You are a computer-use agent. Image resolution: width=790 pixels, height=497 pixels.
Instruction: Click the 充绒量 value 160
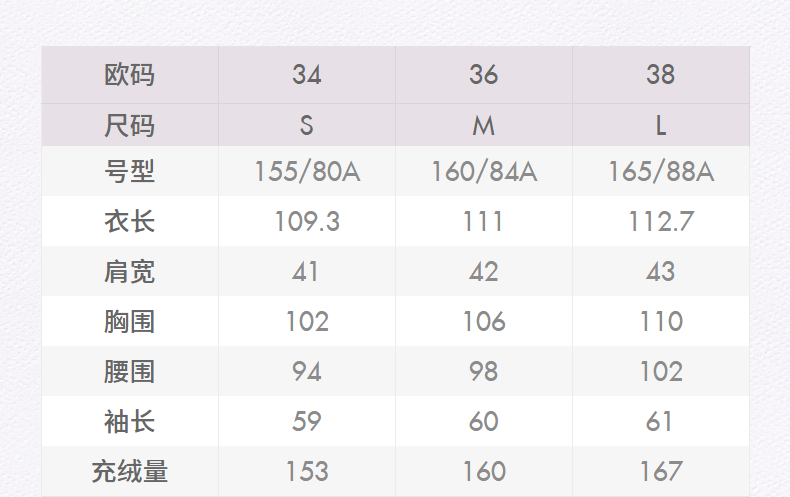[x=484, y=471]
